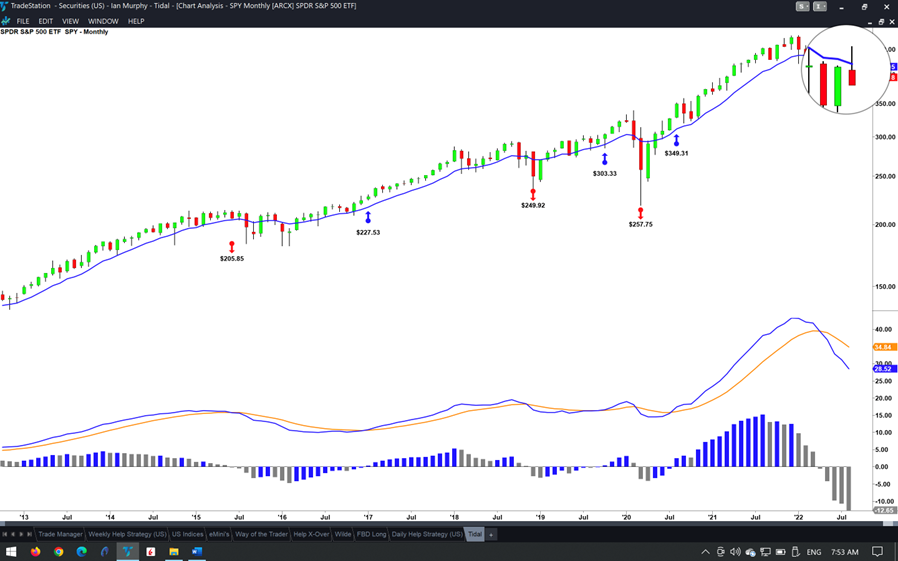Click the USB safely remove hardware icon
This screenshot has width=898, height=561.
795,552
